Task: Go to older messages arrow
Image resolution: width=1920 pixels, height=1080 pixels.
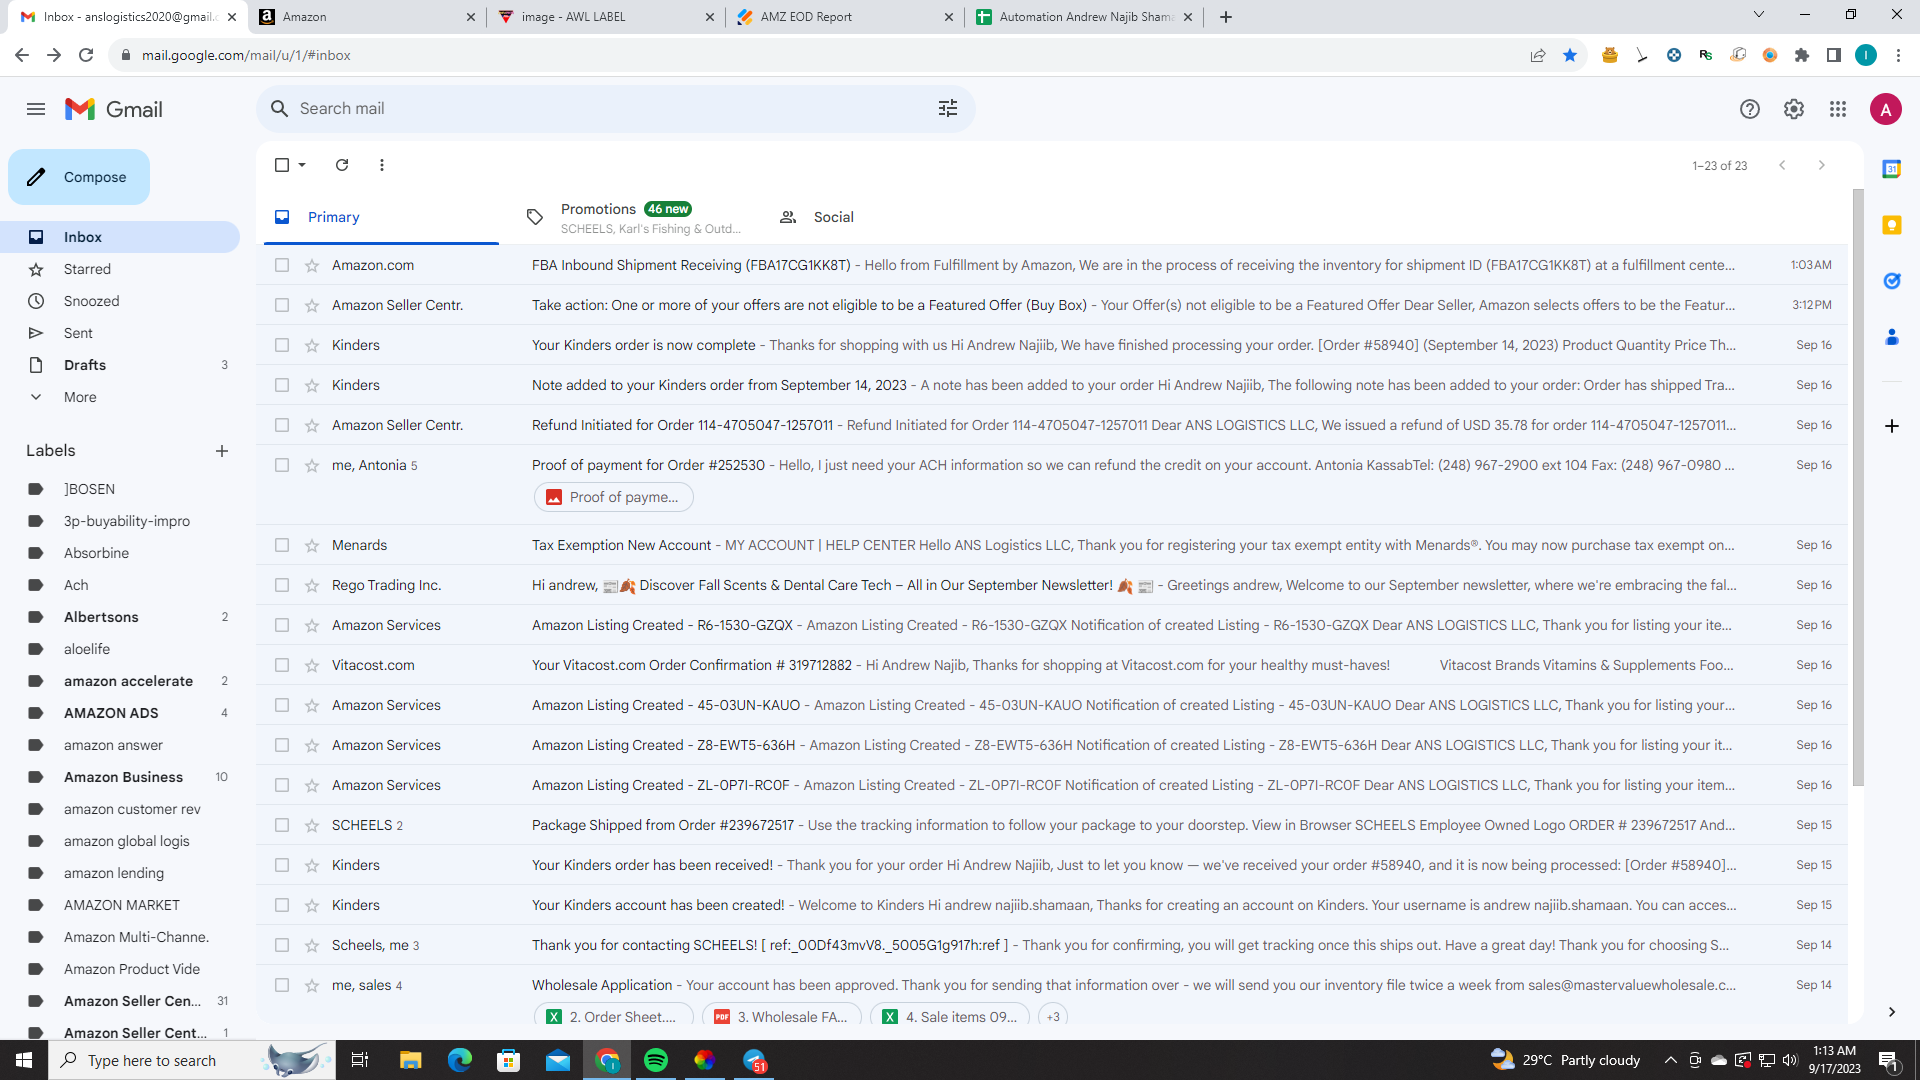Action: coord(1822,165)
